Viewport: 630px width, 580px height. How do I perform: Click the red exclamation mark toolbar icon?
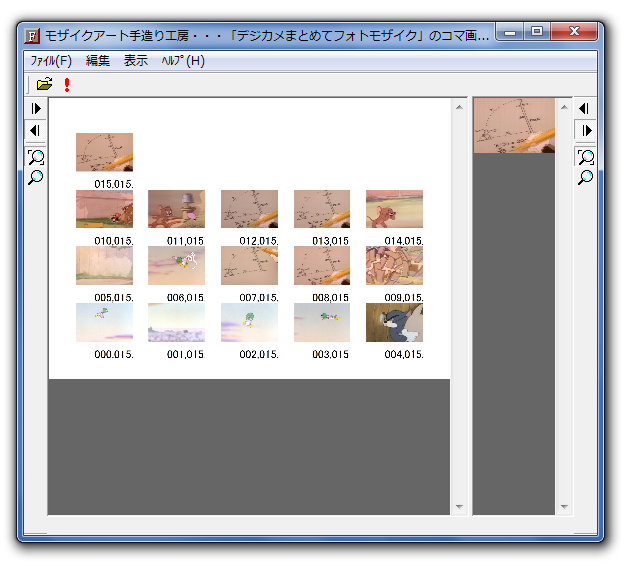67,85
